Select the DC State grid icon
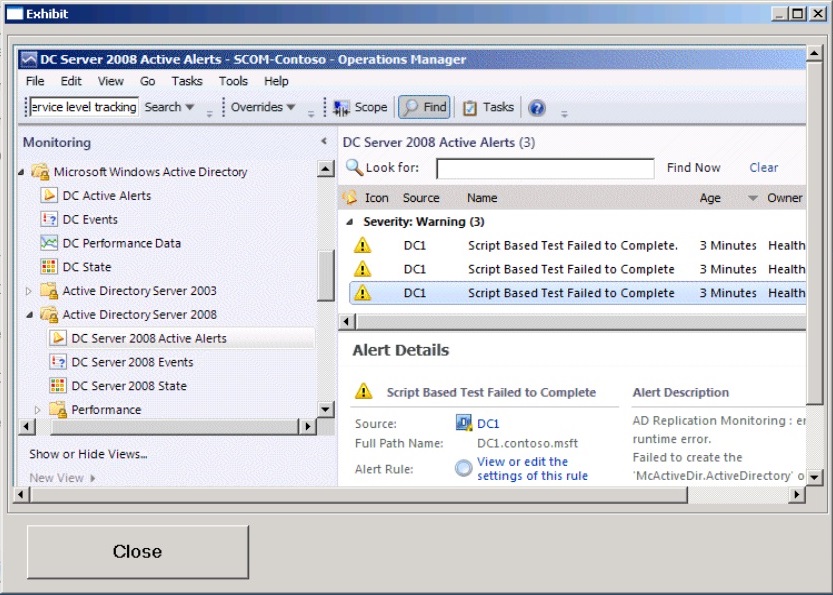 point(49,267)
